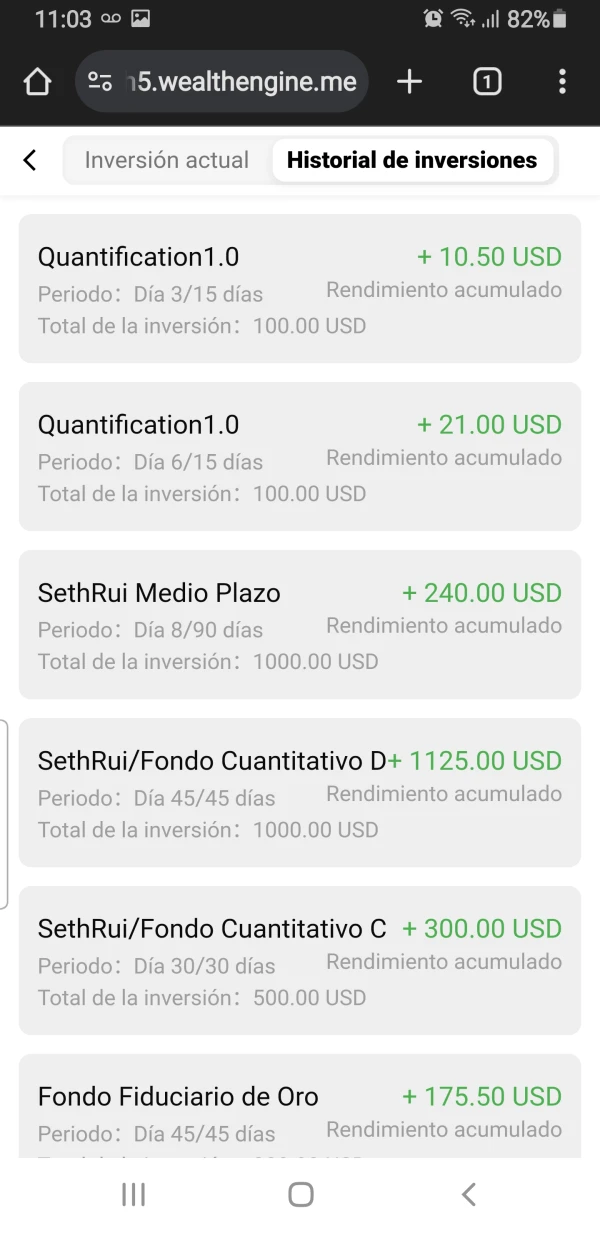Open Quantification1.0 entry with +21.00 USD

[x=300, y=457]
